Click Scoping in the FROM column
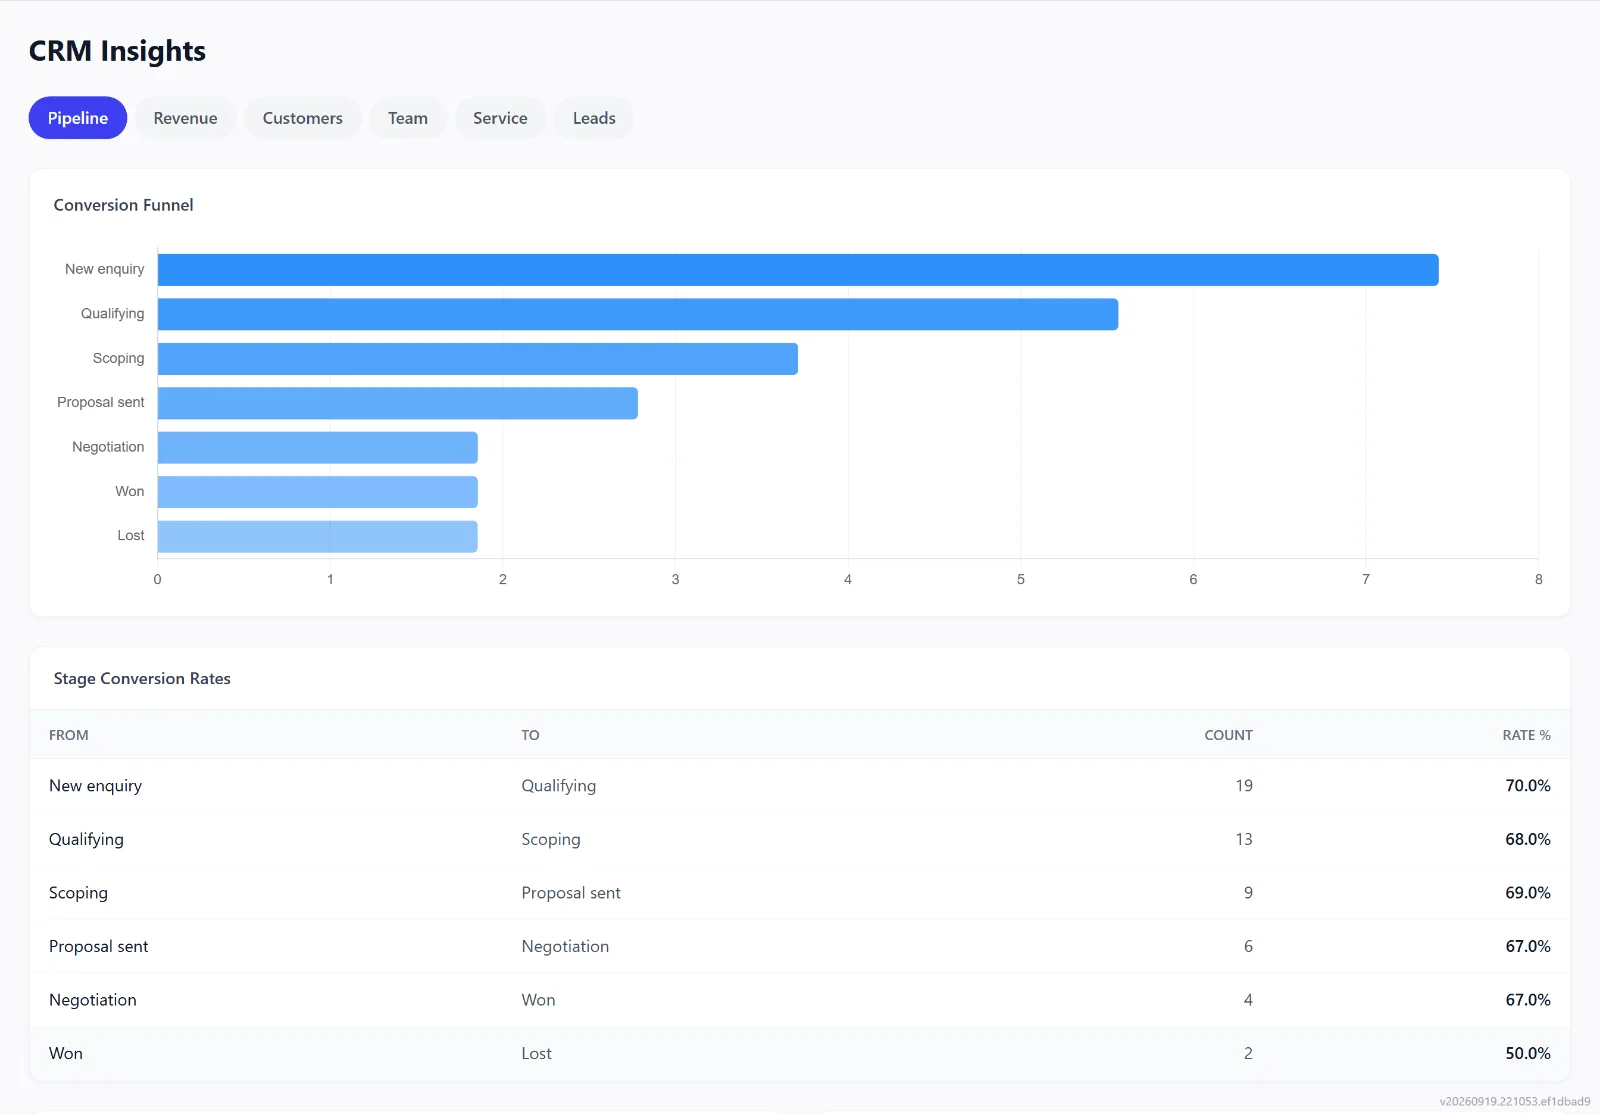Viewport: 1600px width, 1115px height. click(x=78, y=893)
